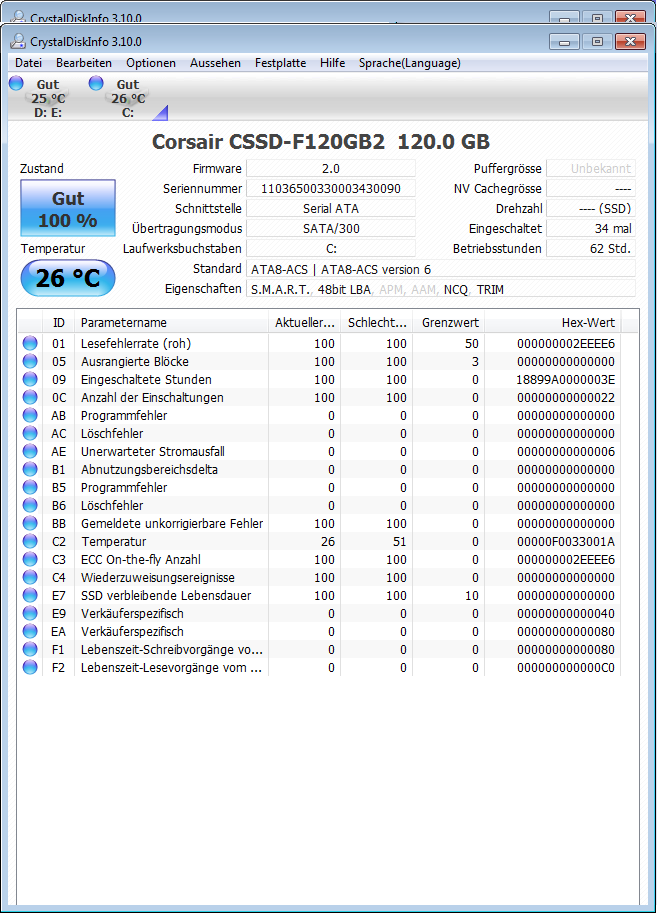Click the Laufwerksbuchstaben C: field

[331, 249]
